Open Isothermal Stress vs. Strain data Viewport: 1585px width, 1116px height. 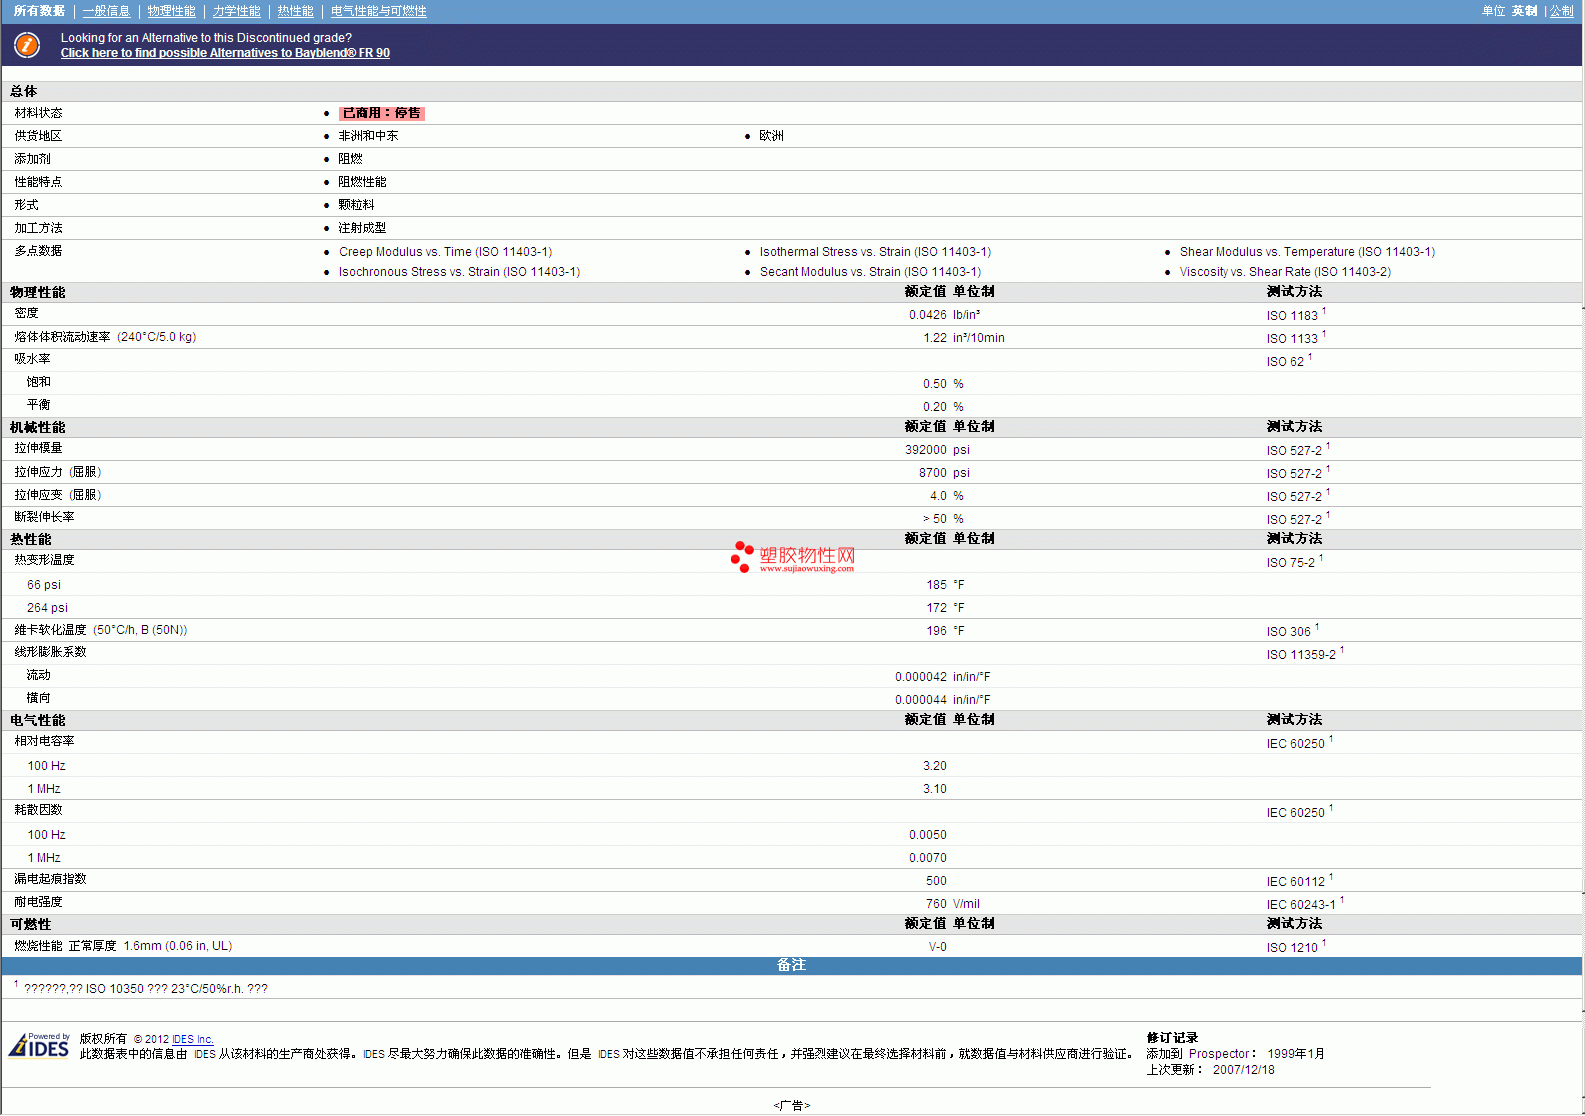coord(875,252)
